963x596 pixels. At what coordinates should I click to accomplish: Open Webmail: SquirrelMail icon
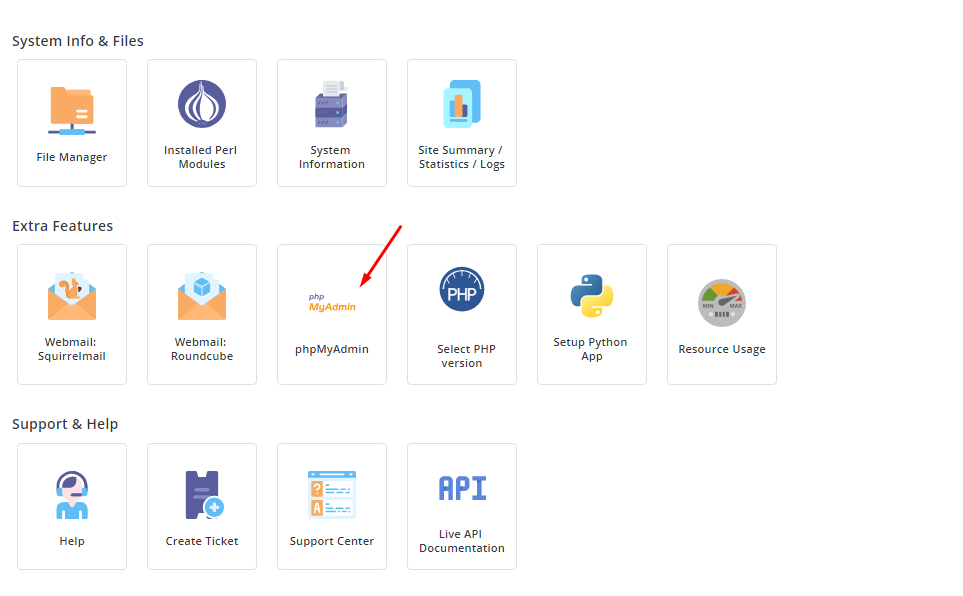point(71,294)
